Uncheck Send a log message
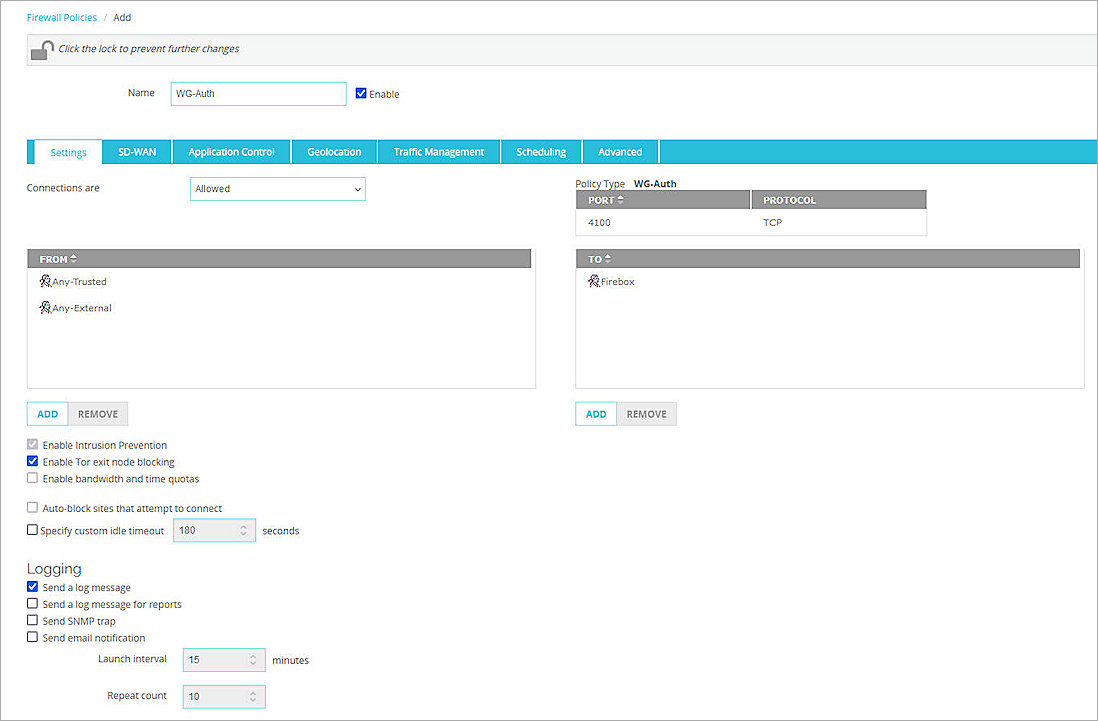 [x=32, y=587]
